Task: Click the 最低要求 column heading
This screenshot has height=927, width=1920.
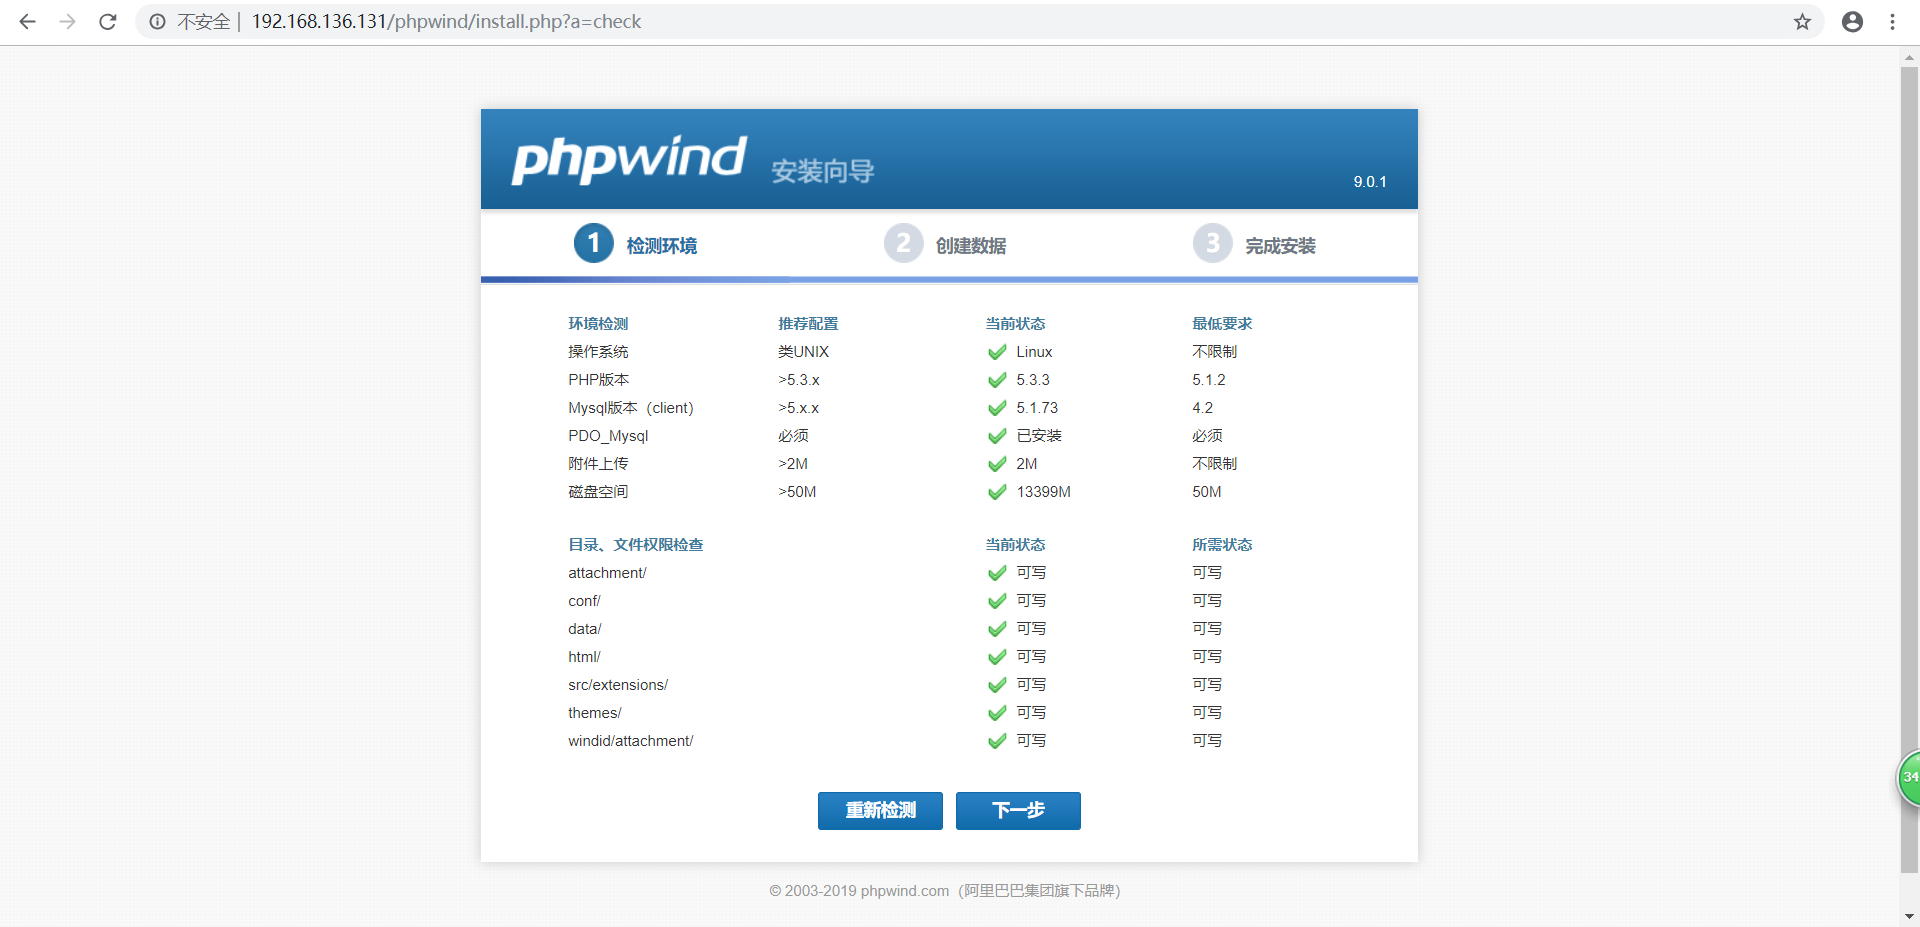Action: [x=1222, y=324]
